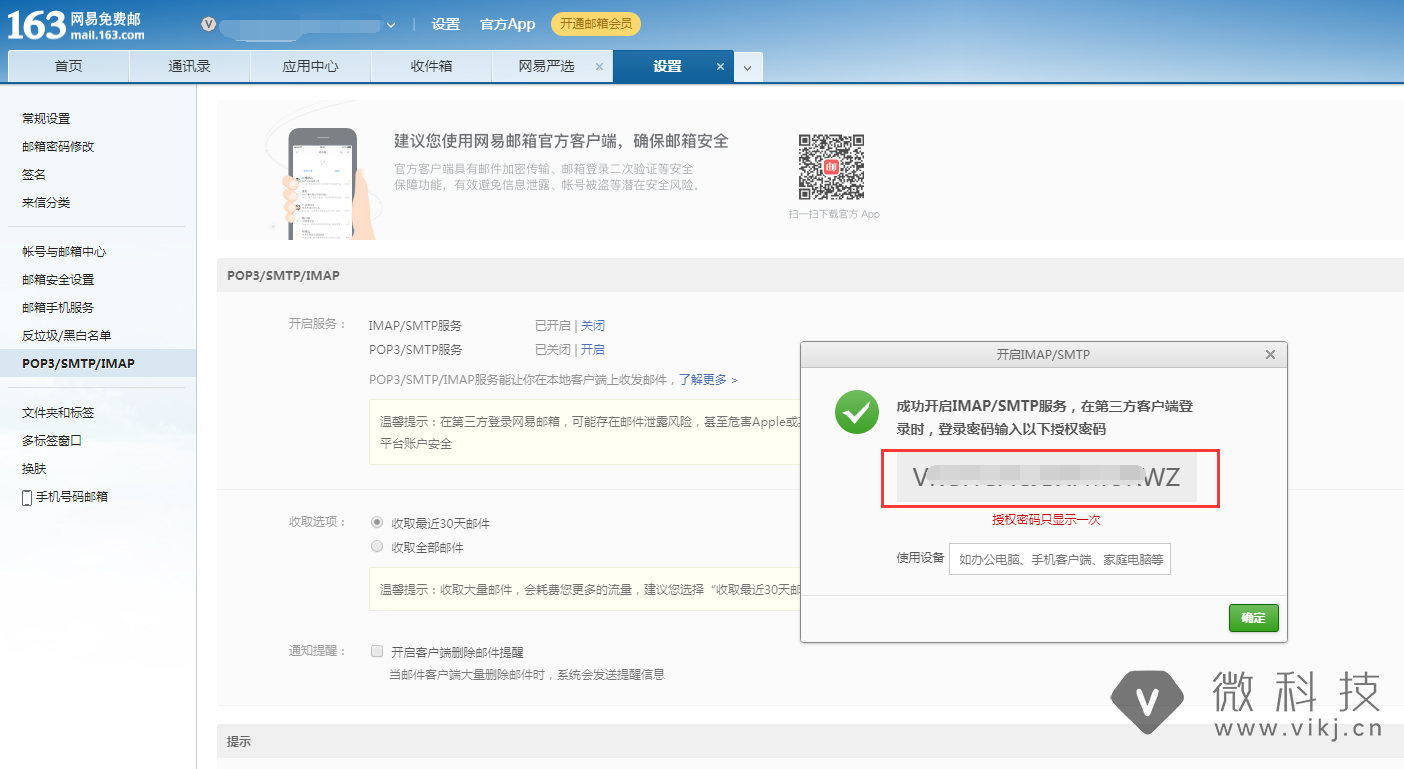This screenshot has width=1404, height=769.
Task: Click the 163 mail logo
Action: click(x=76, y=25)
